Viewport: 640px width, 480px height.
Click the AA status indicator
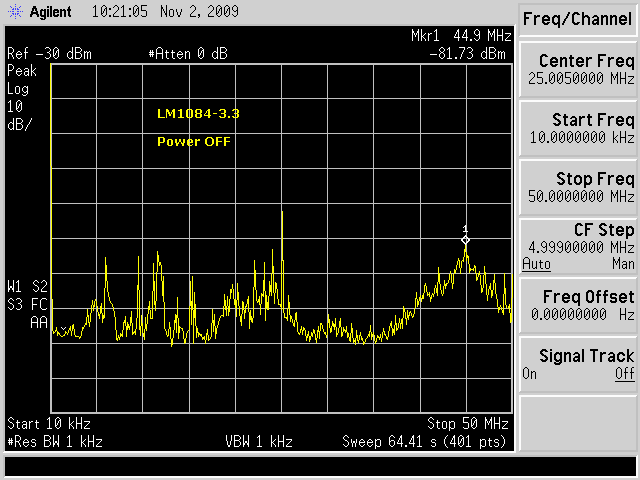point(39,323)
